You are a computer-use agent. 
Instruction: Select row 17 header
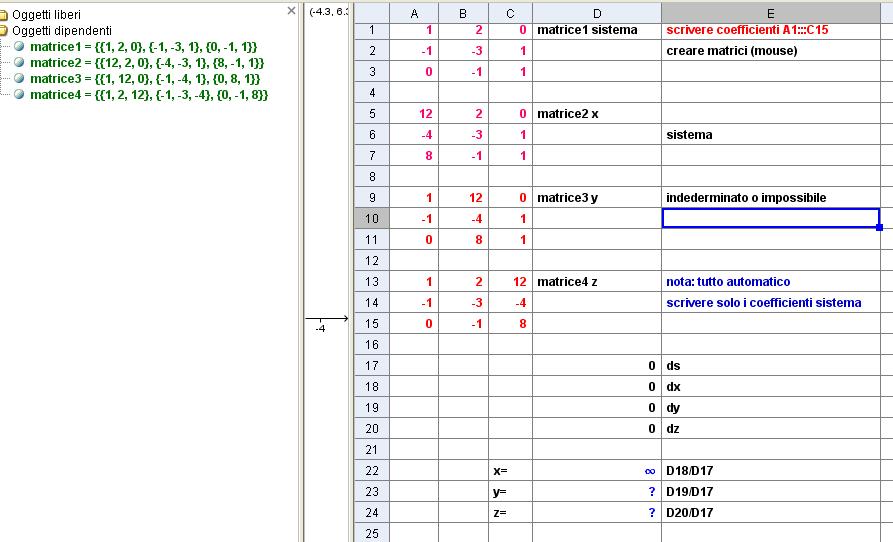click(372, 366)
